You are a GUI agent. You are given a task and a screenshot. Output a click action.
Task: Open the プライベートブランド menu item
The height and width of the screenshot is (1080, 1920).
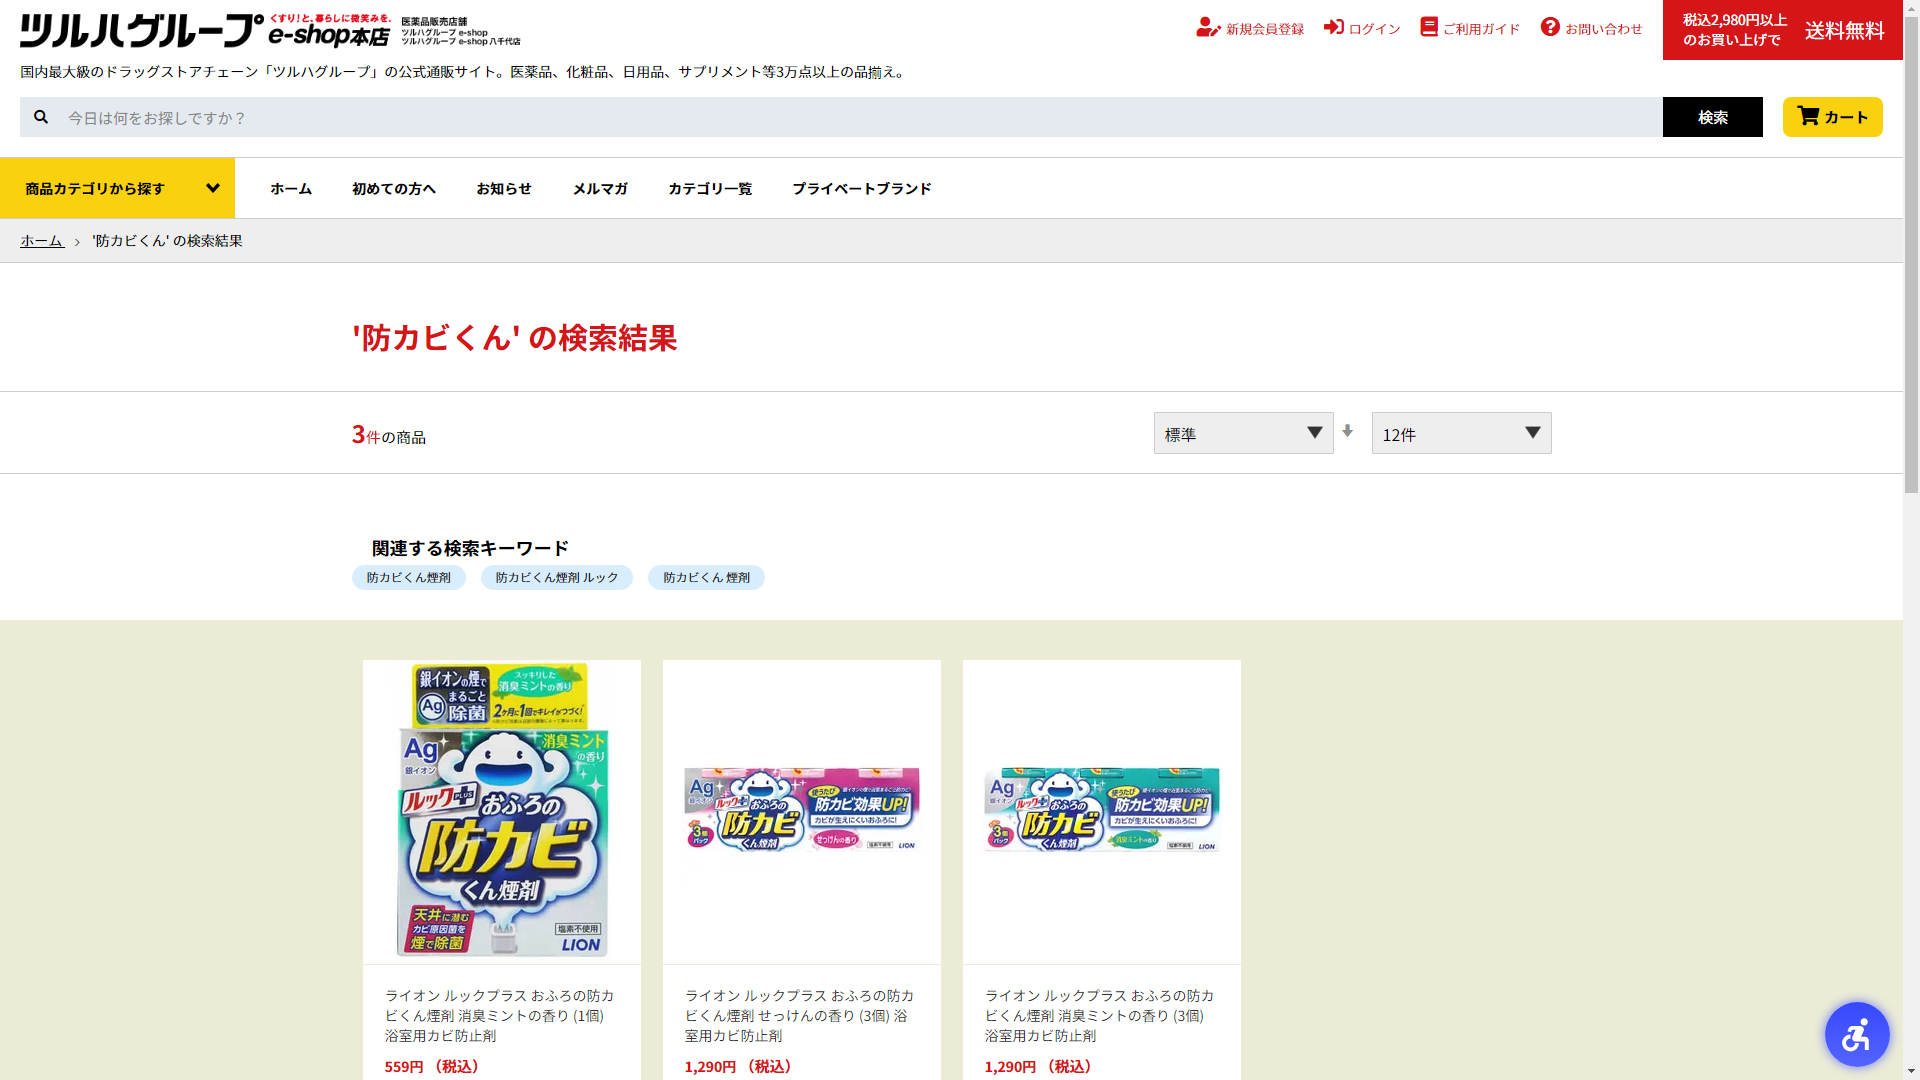click(861, 188)
